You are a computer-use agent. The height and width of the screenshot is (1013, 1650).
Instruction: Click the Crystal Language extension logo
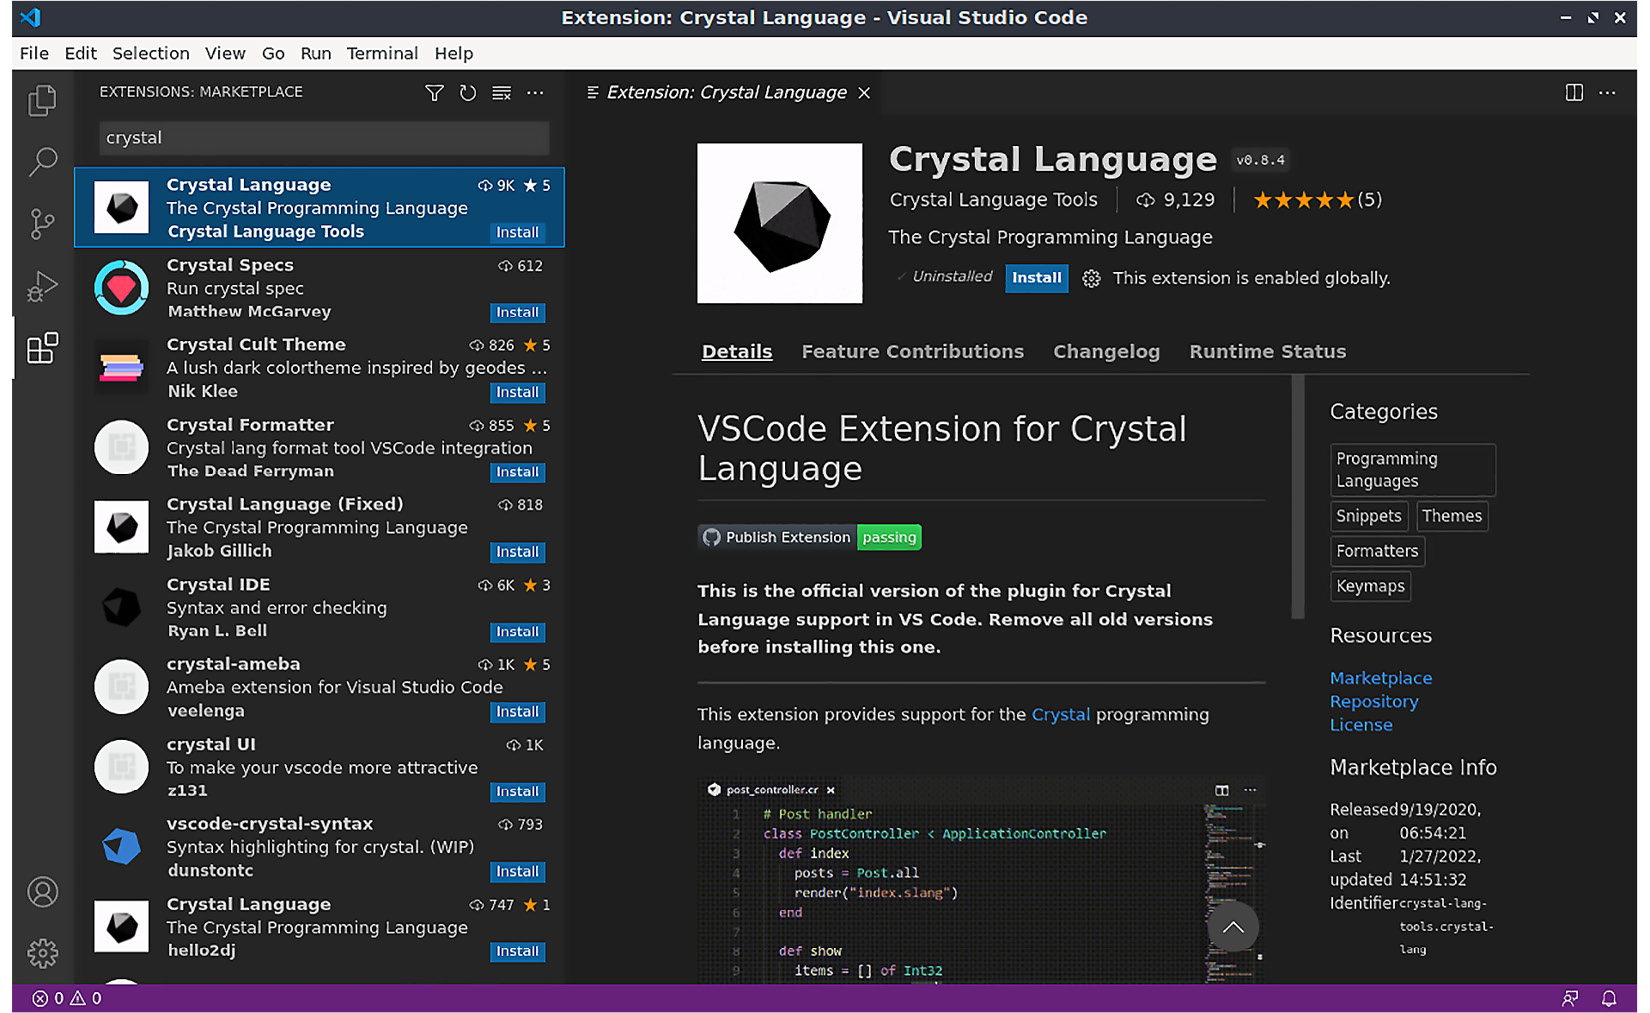[780, 223]
